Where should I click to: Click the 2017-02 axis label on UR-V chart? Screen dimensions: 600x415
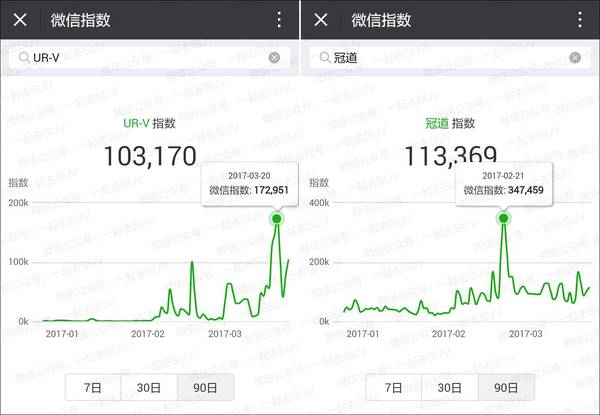point(148,334)
